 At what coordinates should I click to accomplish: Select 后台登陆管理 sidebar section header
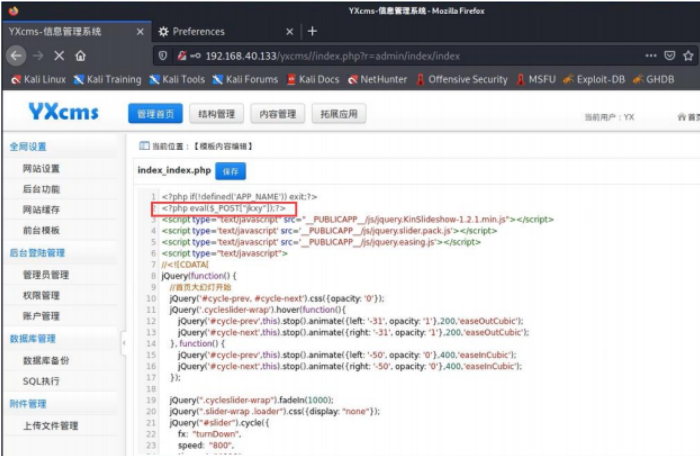(x=38, y=253)
